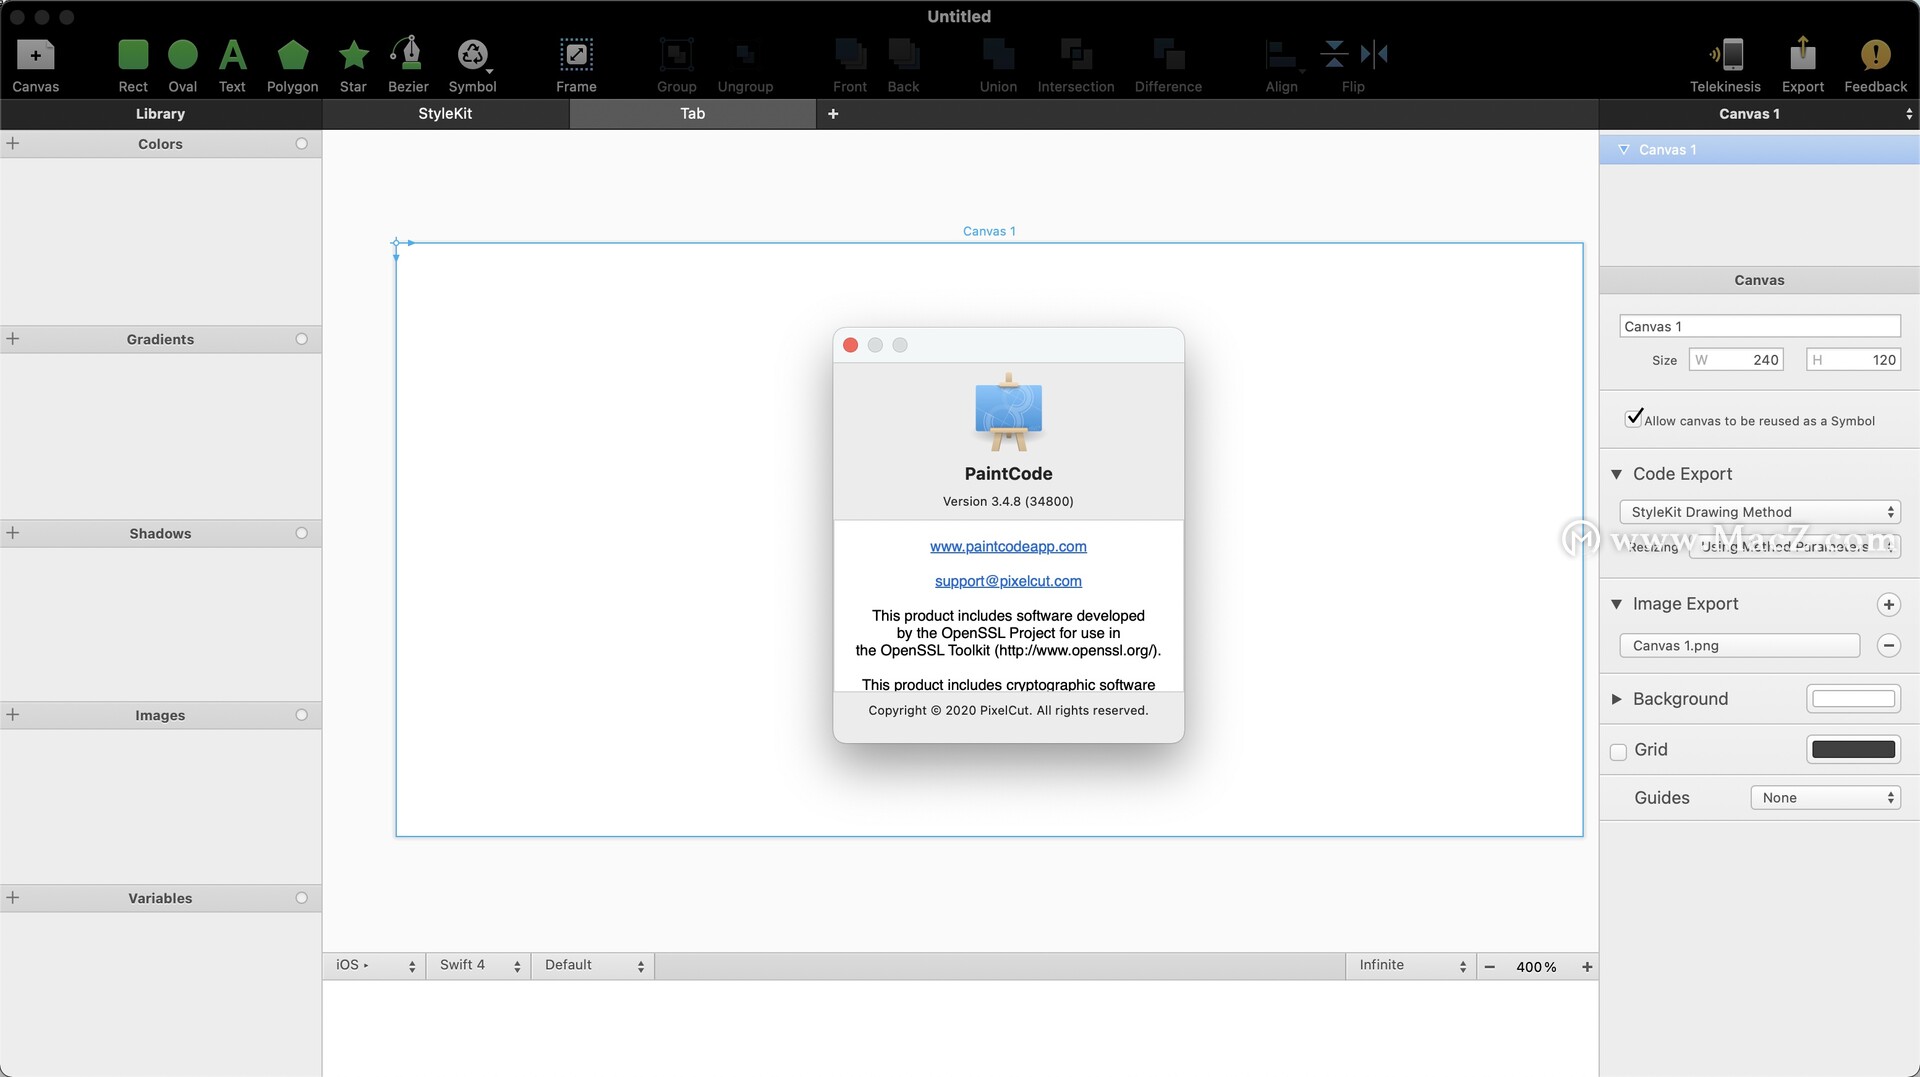The height and width of the screenshot is (1077, 1920).
Task: Open the Canvas 1 selector dropdown
Action: (1759, 114)
